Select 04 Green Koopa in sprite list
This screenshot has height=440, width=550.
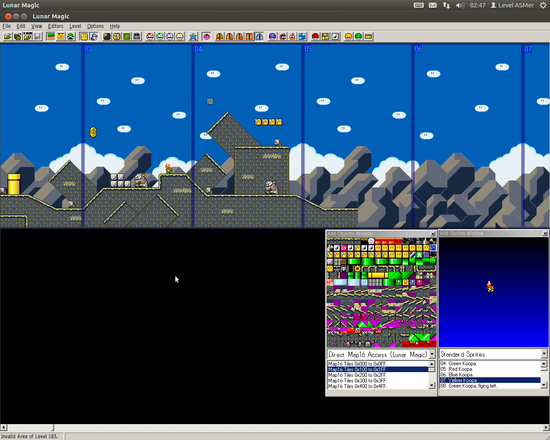(x=490, y=364)
